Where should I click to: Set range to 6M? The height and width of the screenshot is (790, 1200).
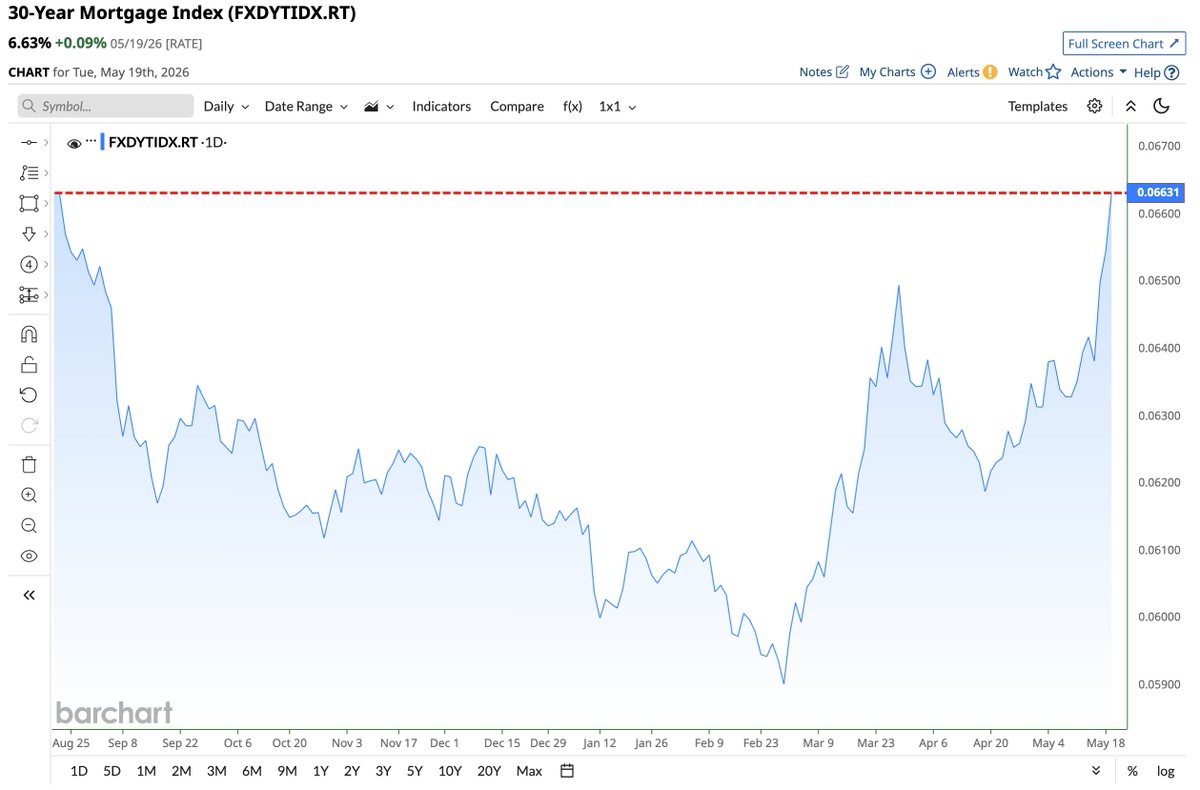point(252,771)
